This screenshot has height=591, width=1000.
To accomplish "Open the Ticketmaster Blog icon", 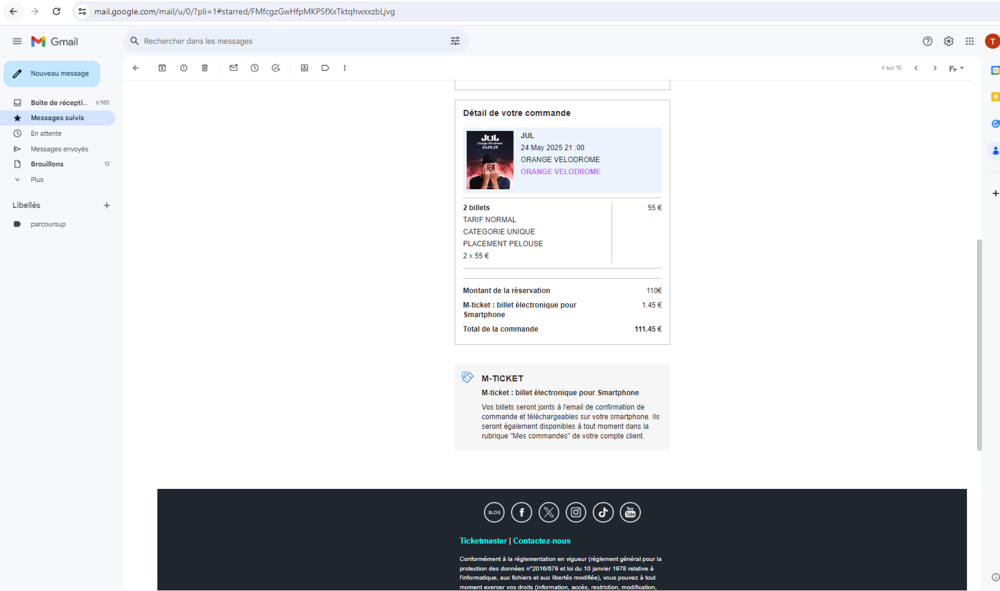I will pos(494,512).
